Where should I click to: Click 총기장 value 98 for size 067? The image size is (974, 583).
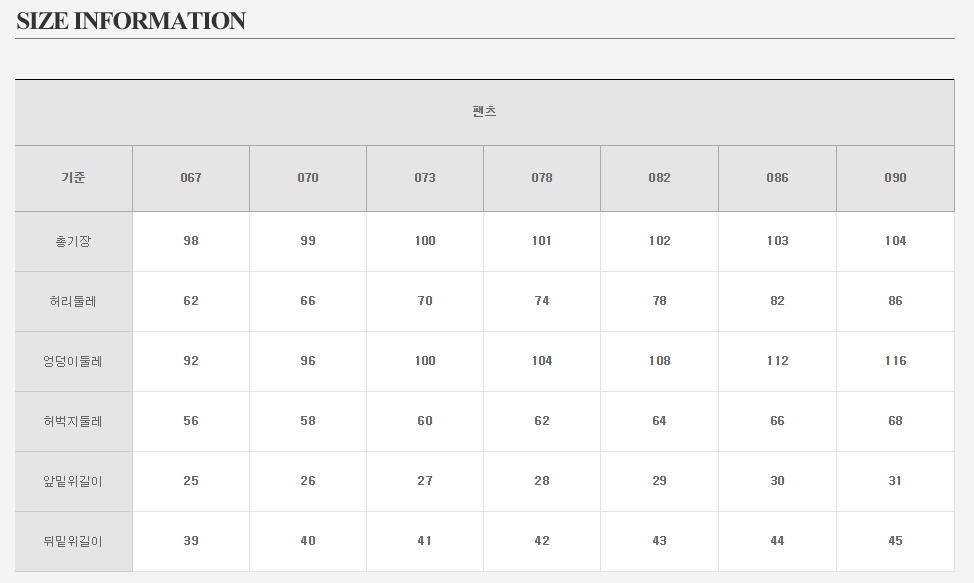point(191,241)
